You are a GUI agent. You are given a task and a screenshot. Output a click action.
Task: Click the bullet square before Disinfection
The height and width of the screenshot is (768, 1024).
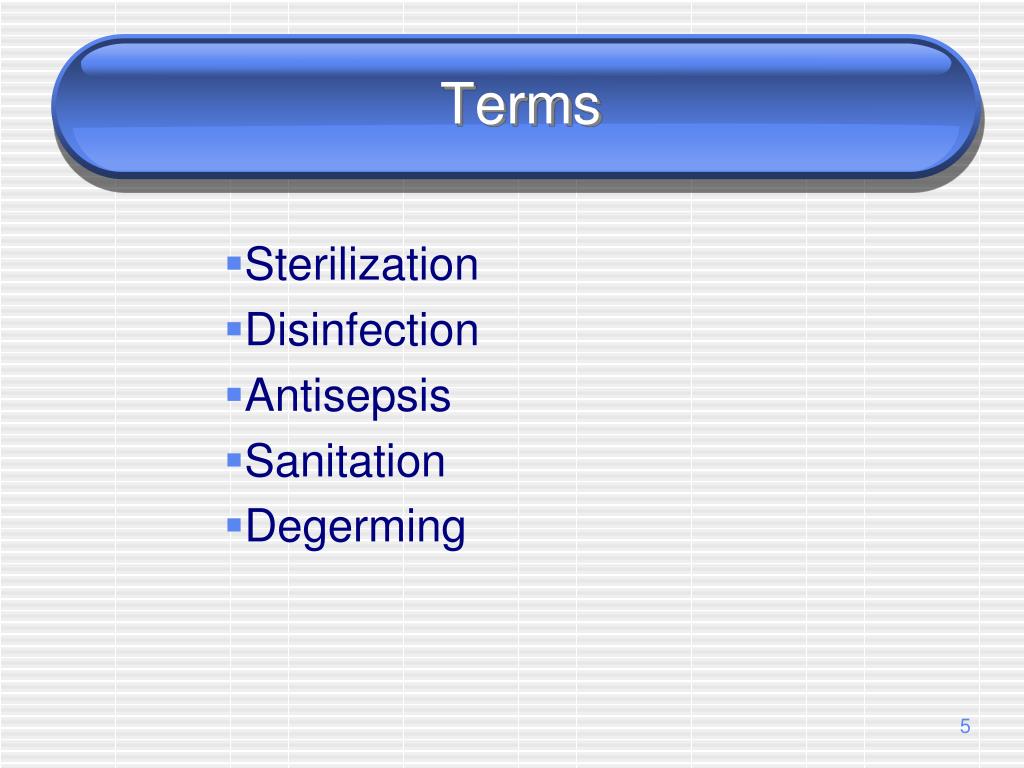coord(234,328)
